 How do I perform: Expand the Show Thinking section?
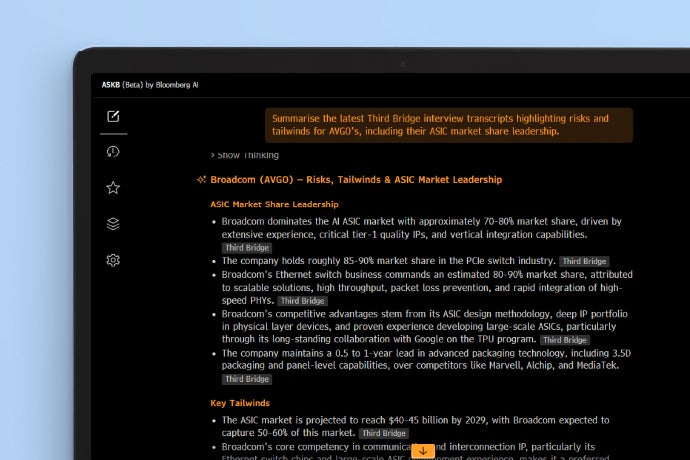point(244,155)
